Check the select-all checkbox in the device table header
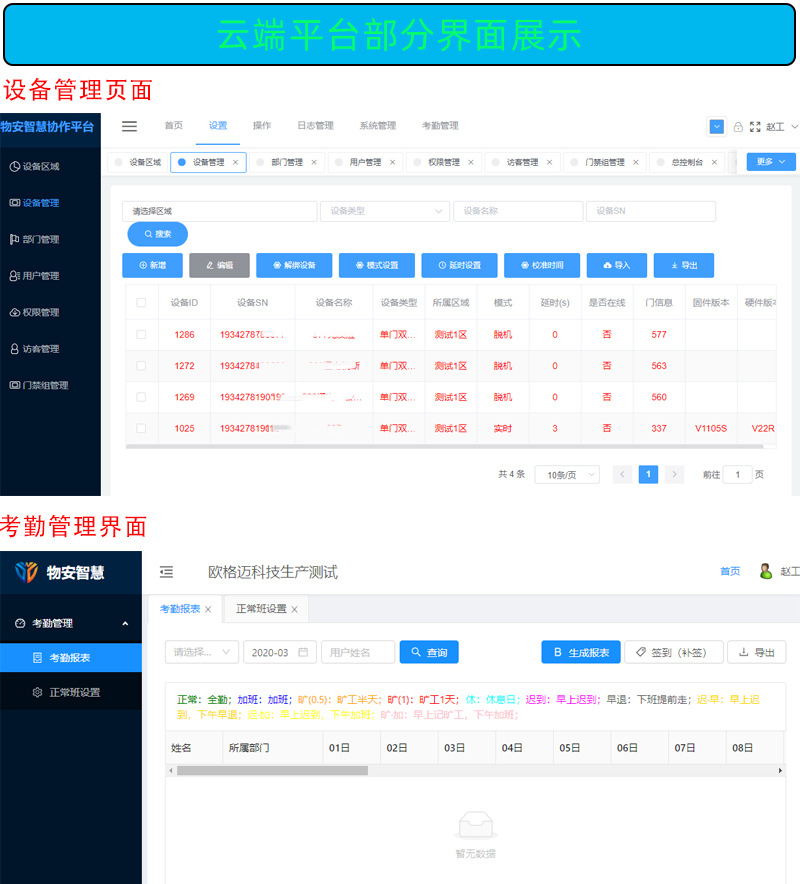Image resolution: width=800 pixels, height=884 pixels. pyautogui.click(x=140, y=302)
